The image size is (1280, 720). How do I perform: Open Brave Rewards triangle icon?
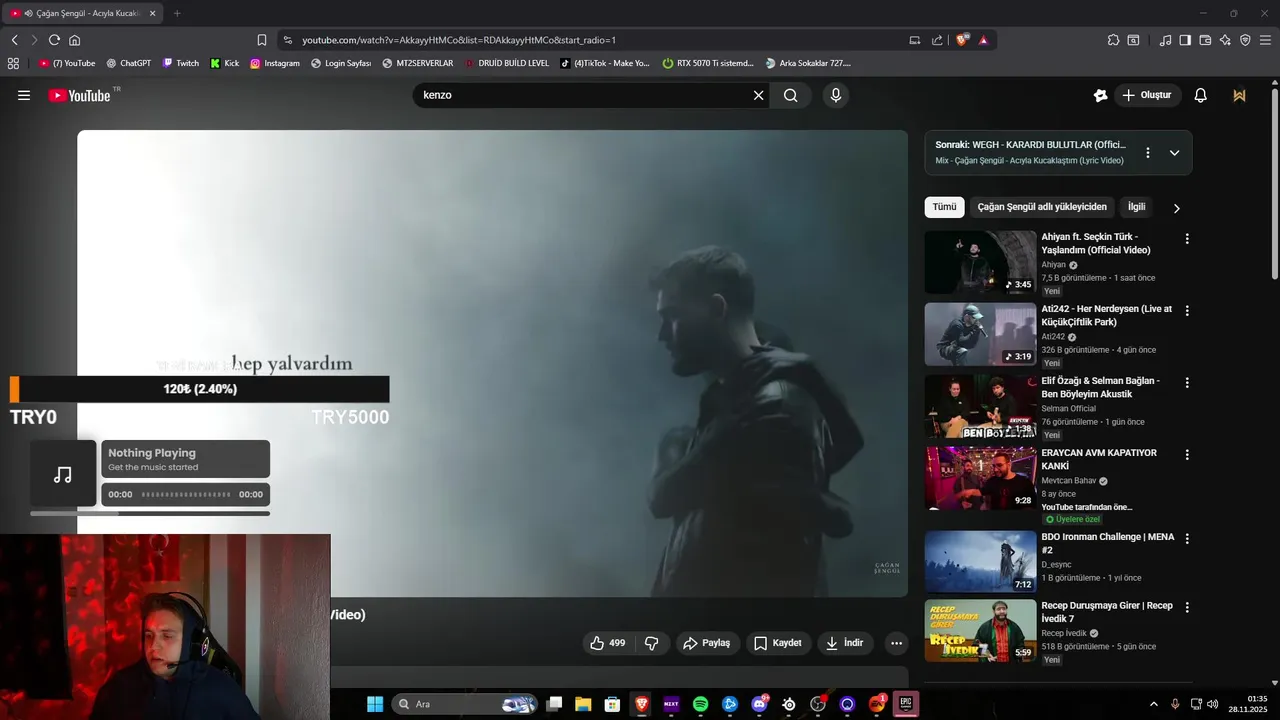[984, 40]
